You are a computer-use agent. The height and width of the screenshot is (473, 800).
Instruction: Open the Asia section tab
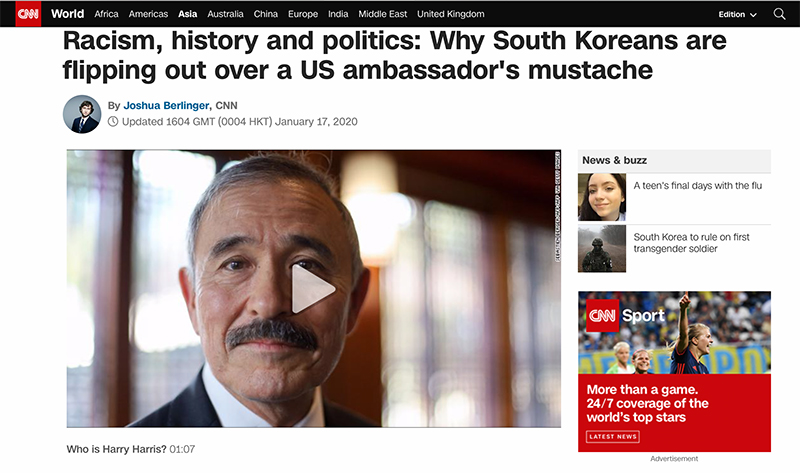click(187, 14)
